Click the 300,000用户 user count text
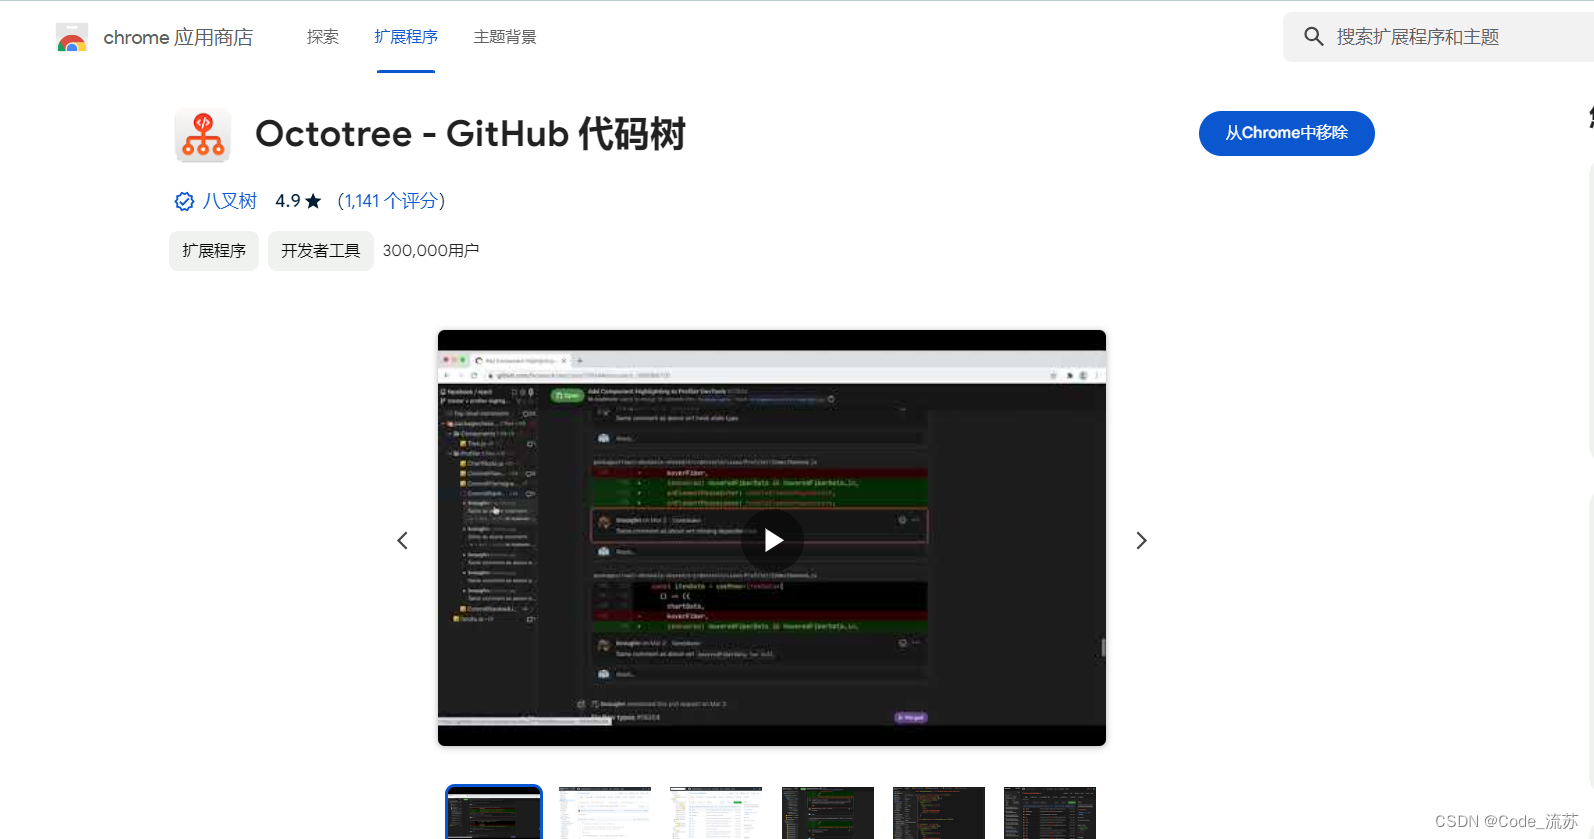 [431, 251]
